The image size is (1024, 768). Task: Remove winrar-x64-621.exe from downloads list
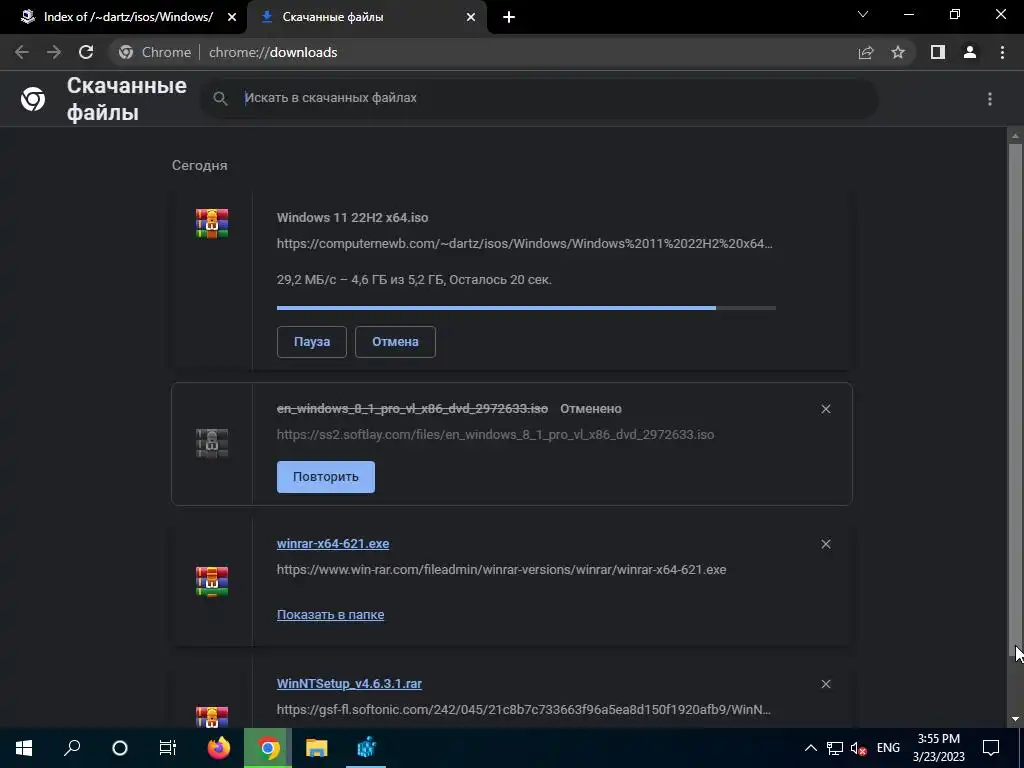(x=826, y=544)
